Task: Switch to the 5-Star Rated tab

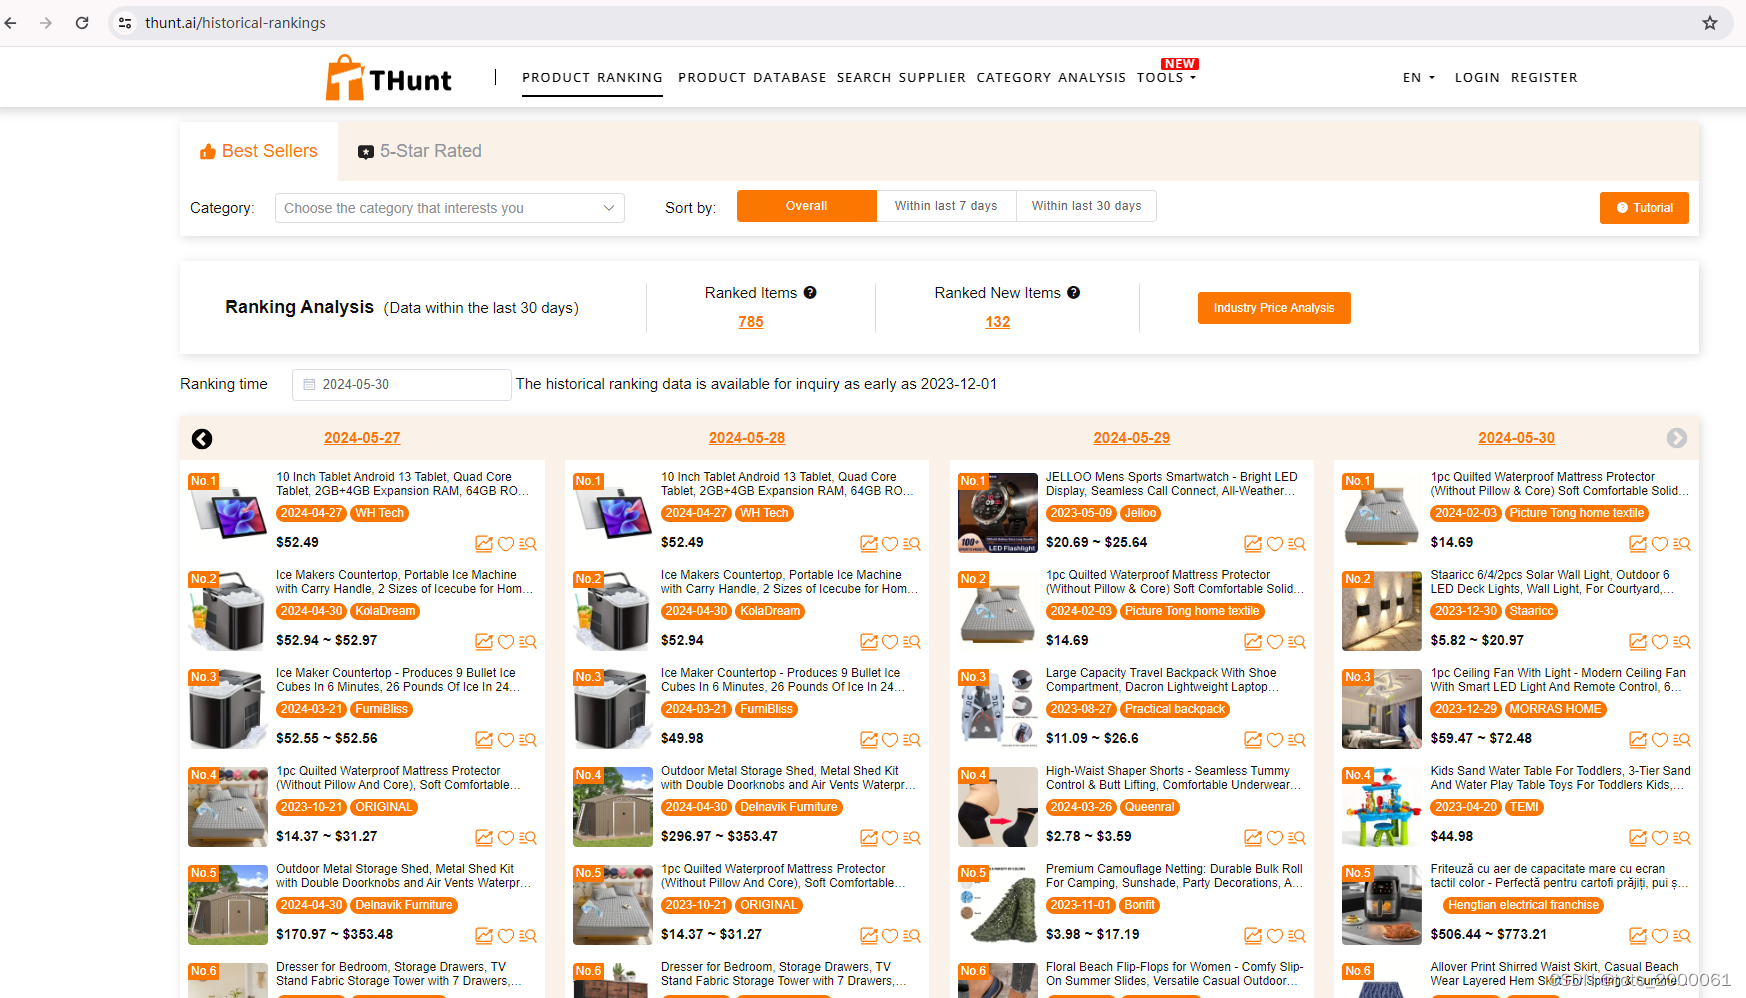Action: click(420, 151)
